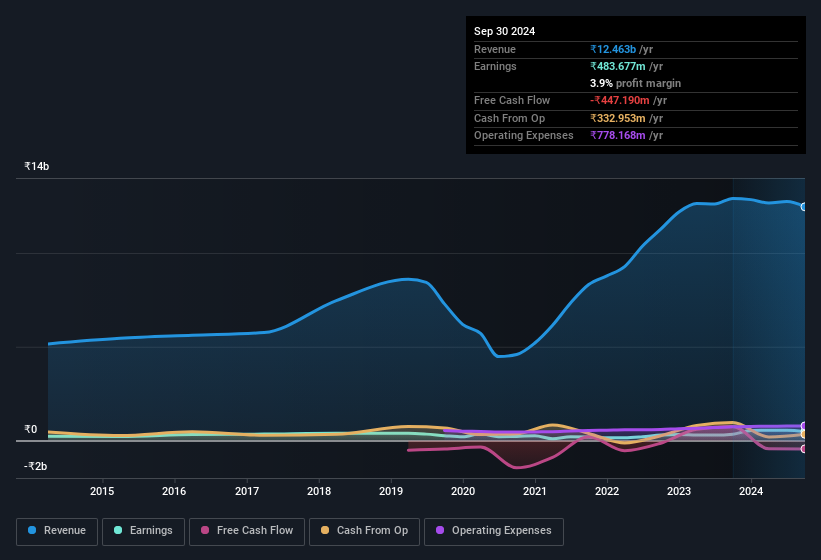
Task: Toggle the Free Cash Flow legend button
Action: coord(247,531)
